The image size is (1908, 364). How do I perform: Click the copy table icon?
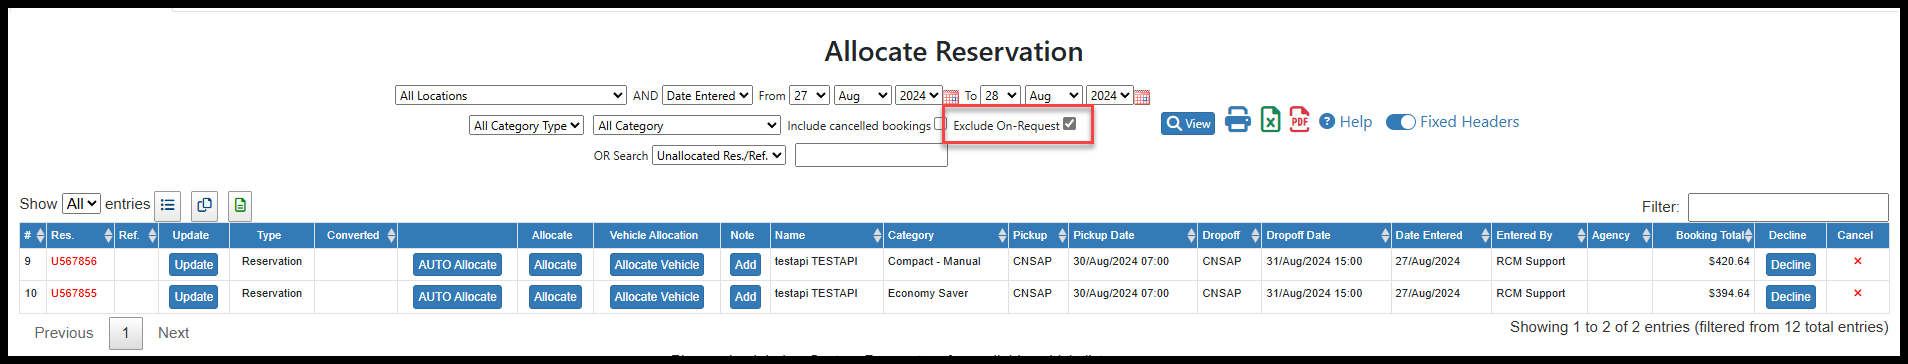(204, 205)
